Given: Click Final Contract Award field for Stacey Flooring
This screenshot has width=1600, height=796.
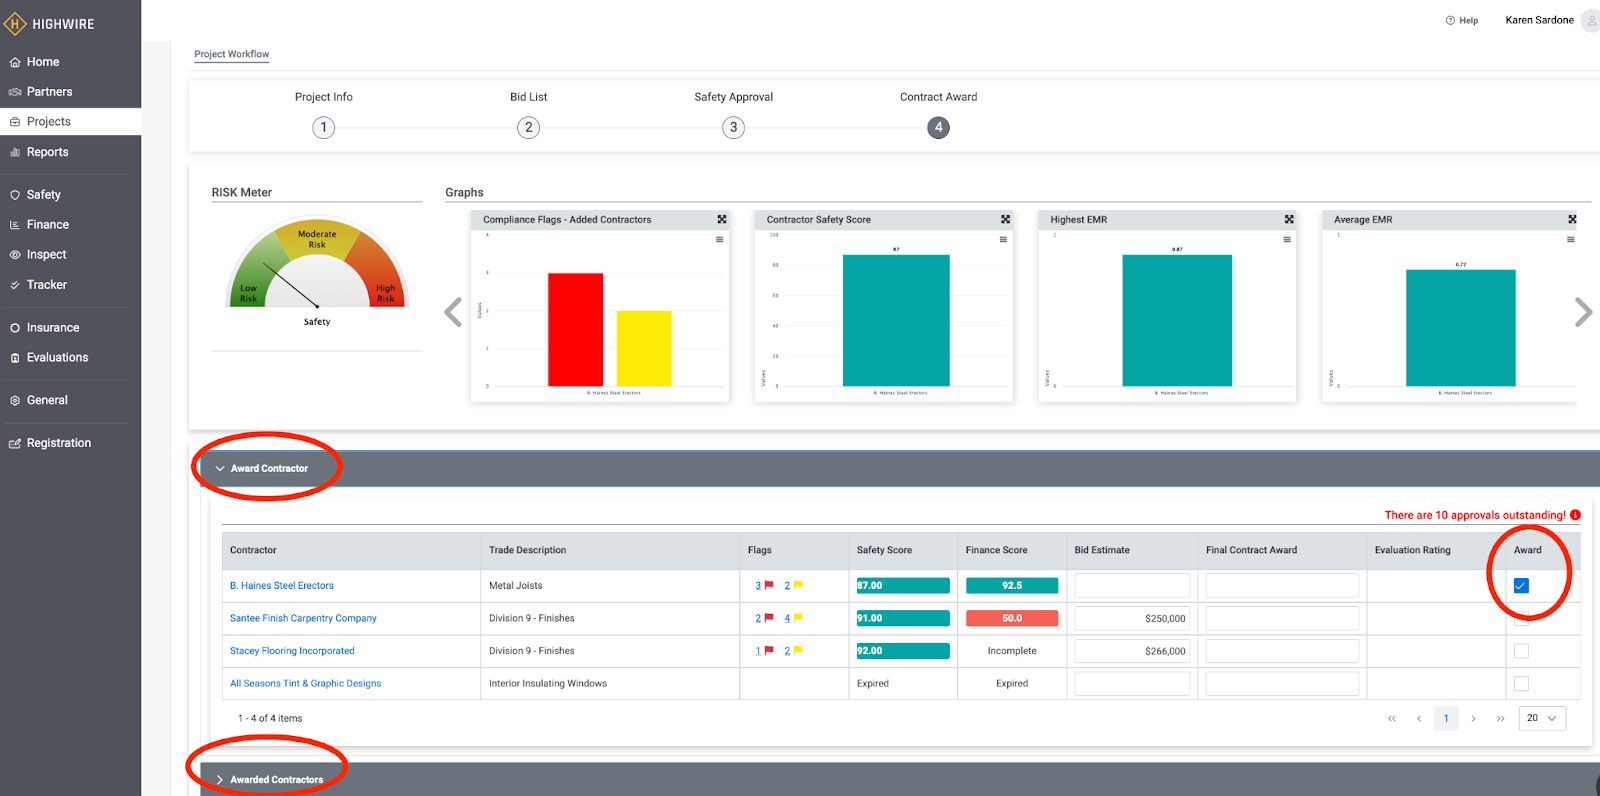Looking at the screenshot, I should [x=1282, y=651].
